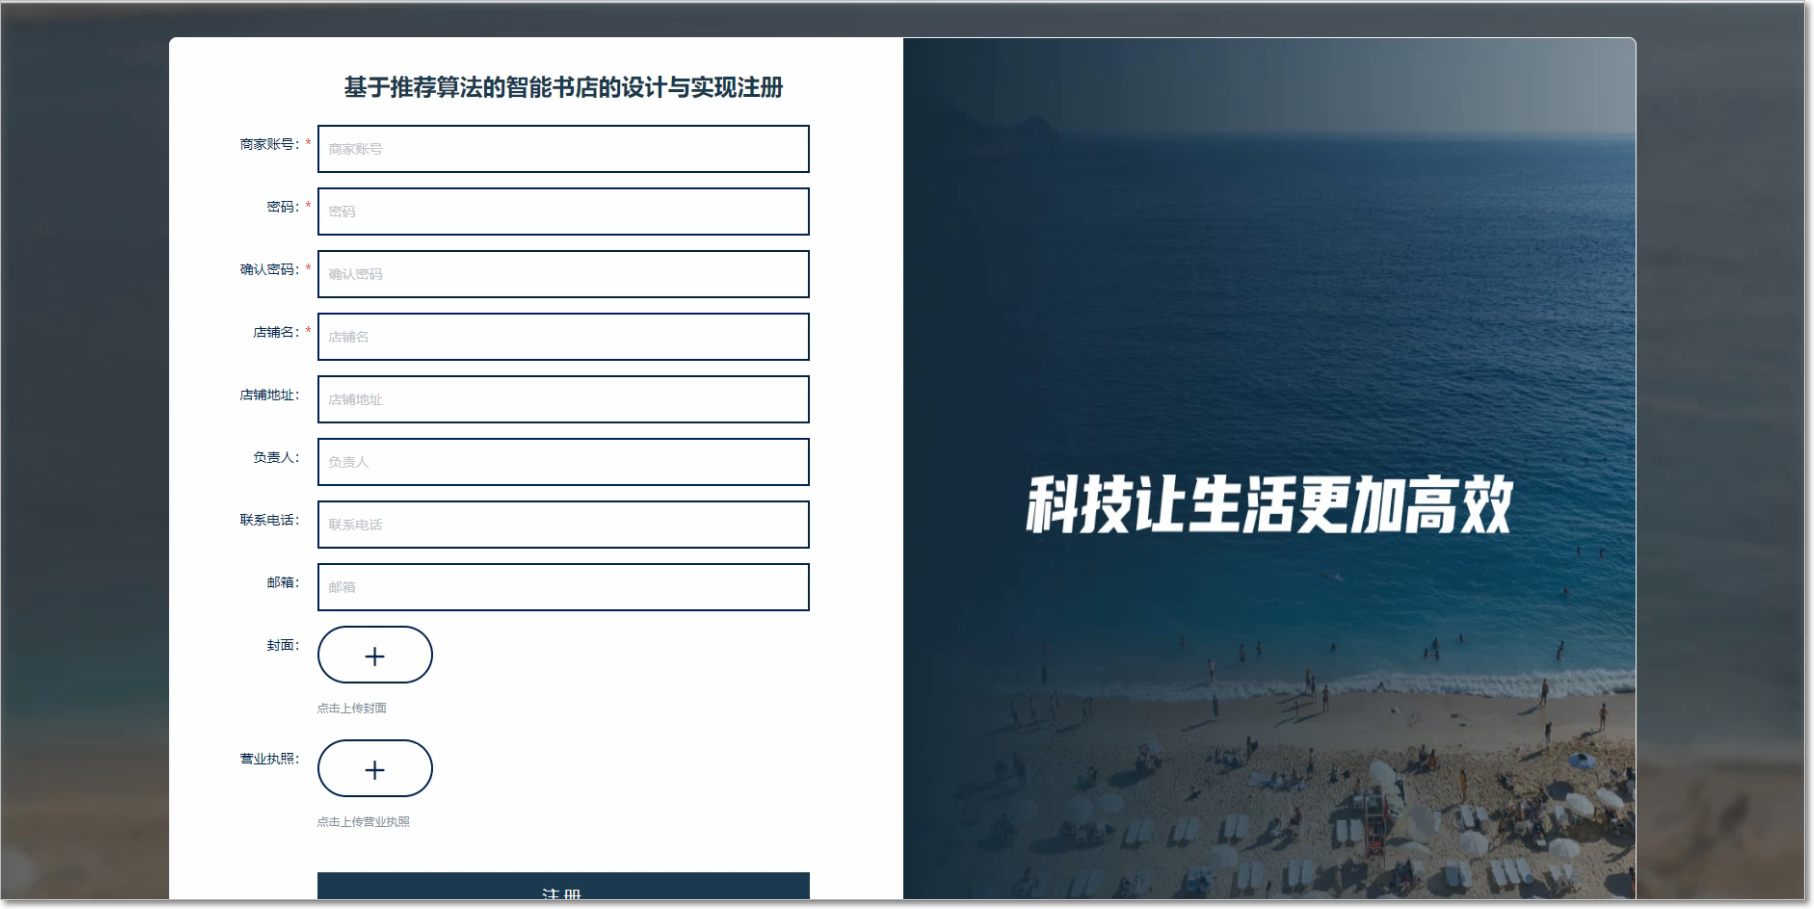Focus the 密码 password field

563,211
